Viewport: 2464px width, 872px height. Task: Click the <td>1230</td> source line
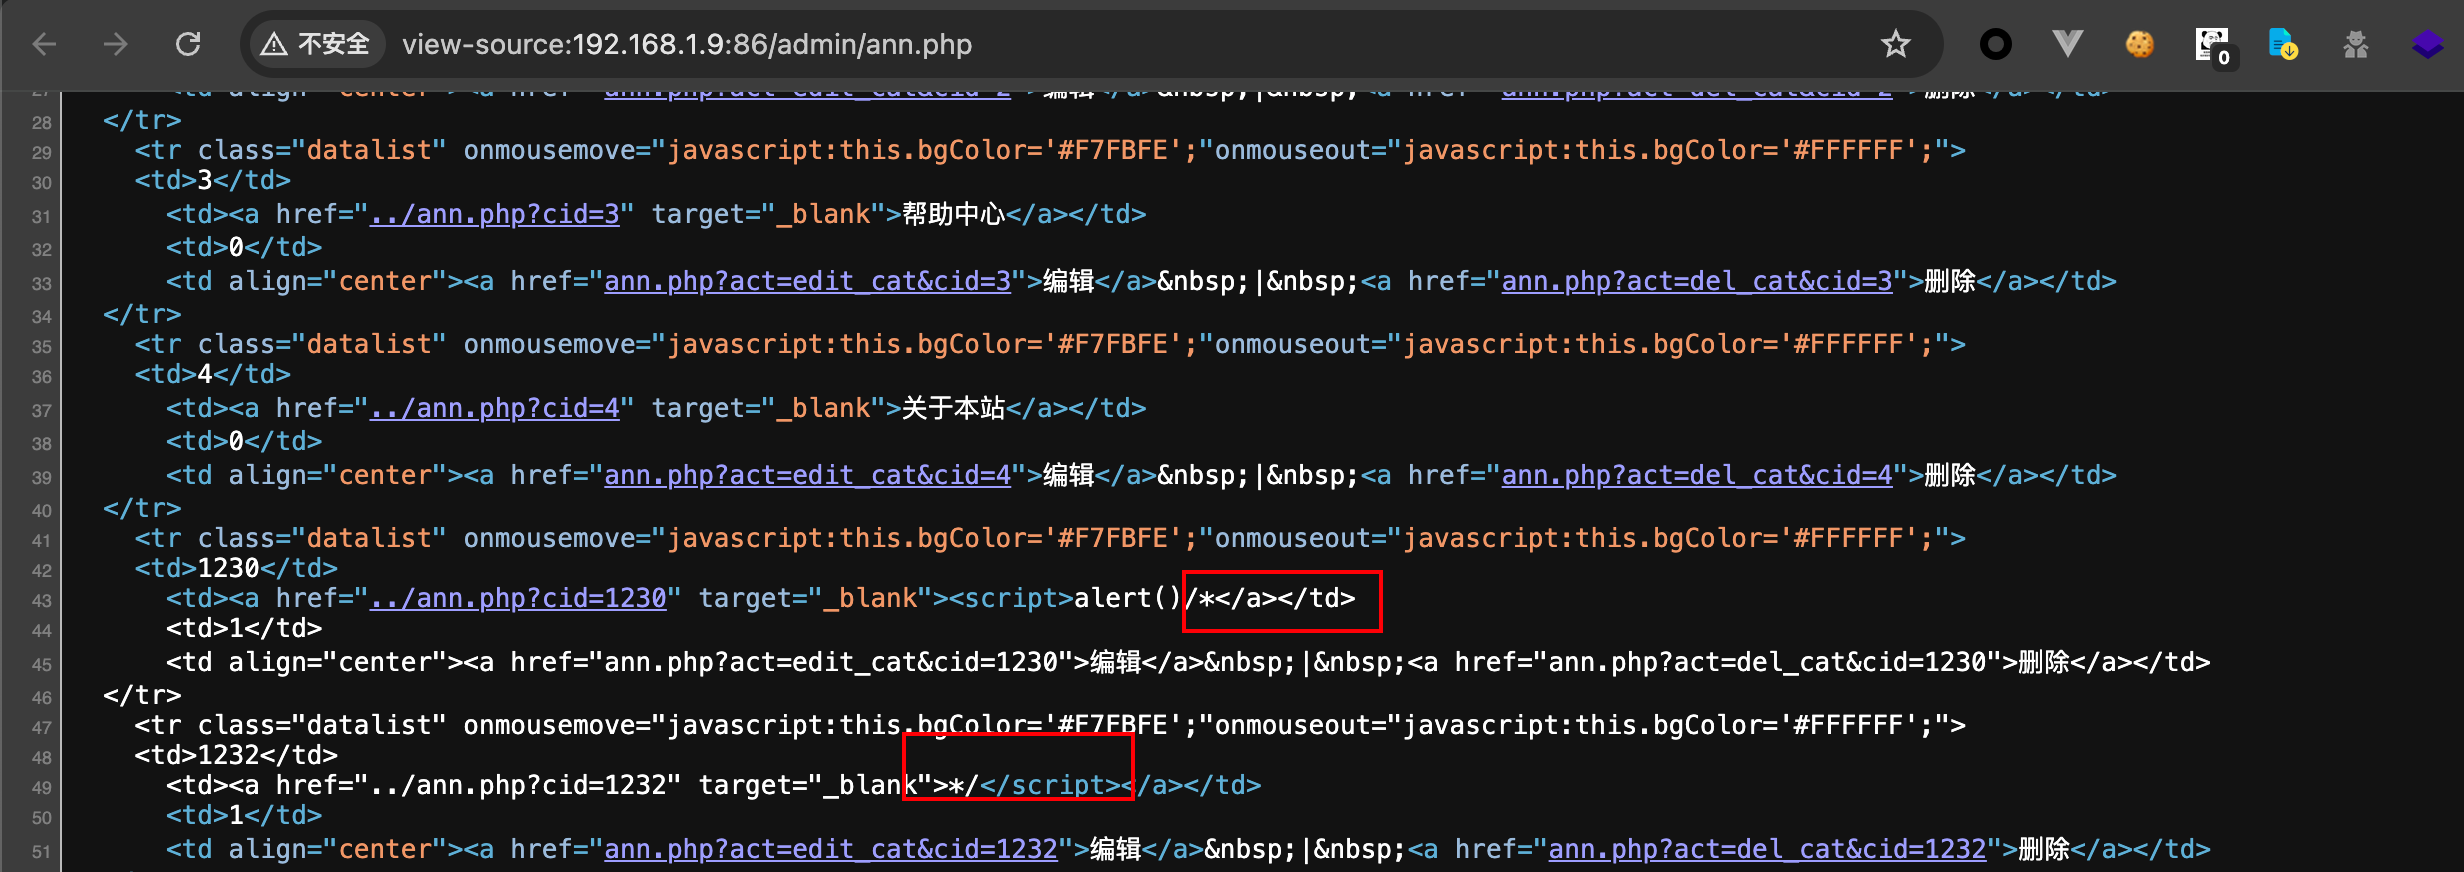point(236,568)
